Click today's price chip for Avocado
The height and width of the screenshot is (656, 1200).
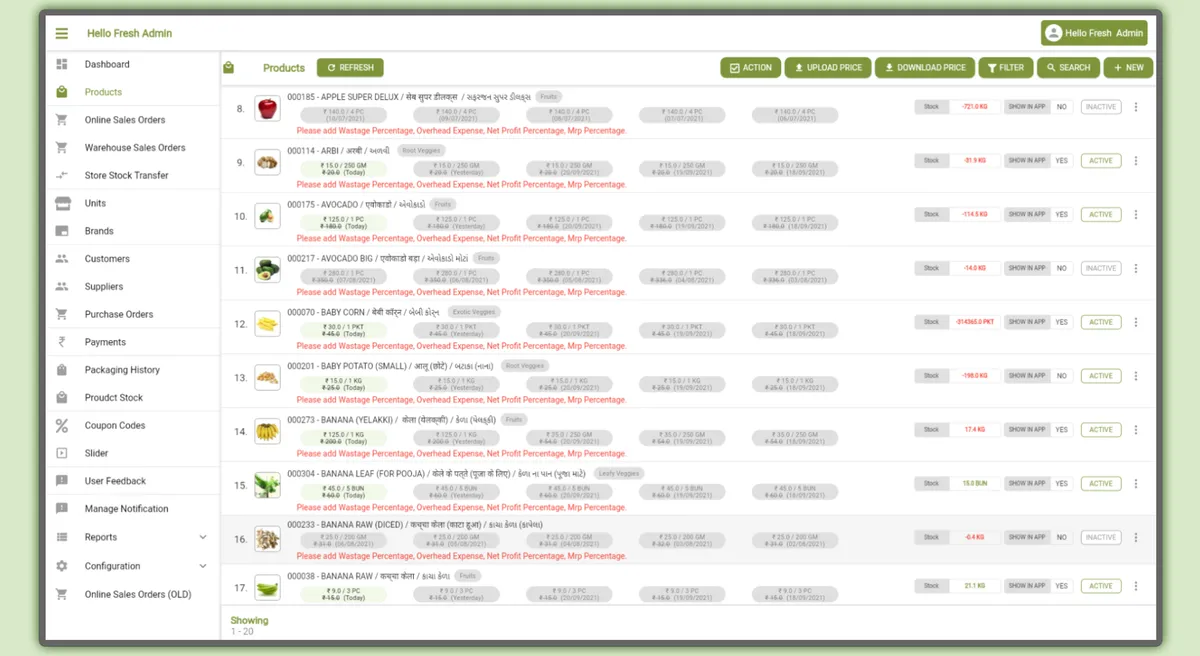coord(343,223)
